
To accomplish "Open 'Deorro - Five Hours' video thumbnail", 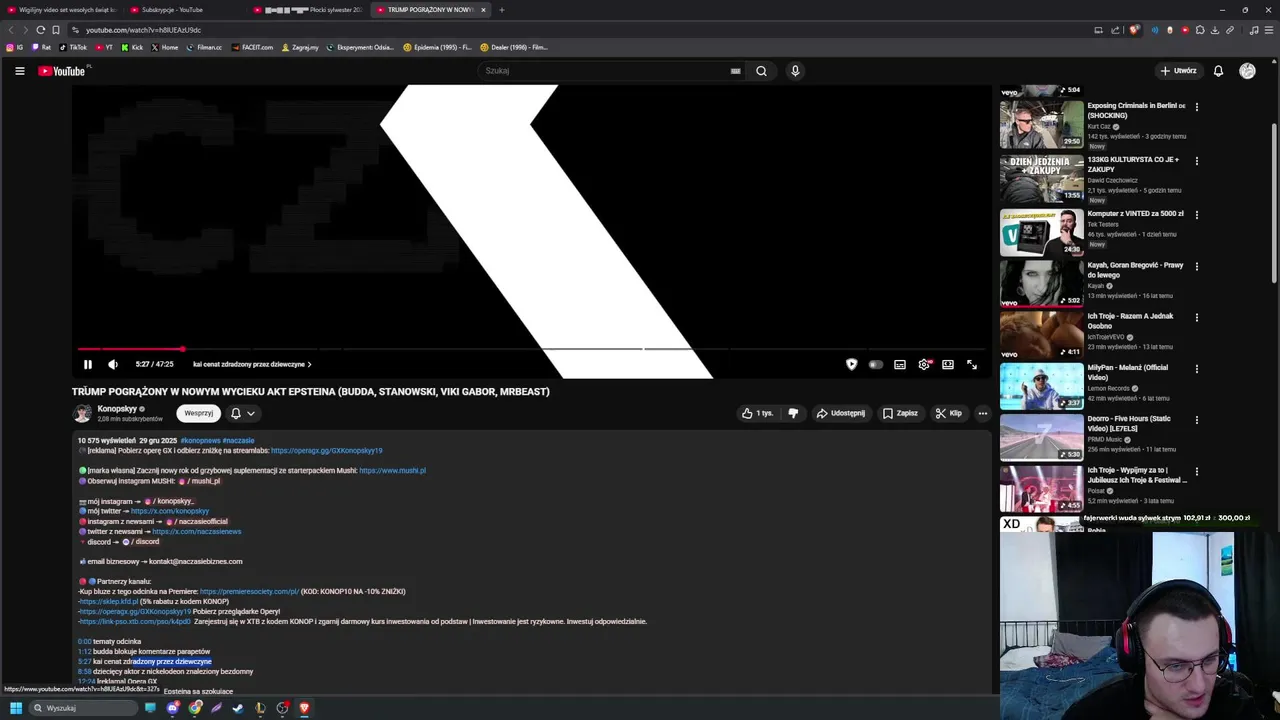I will click(x=1041, y=437).
